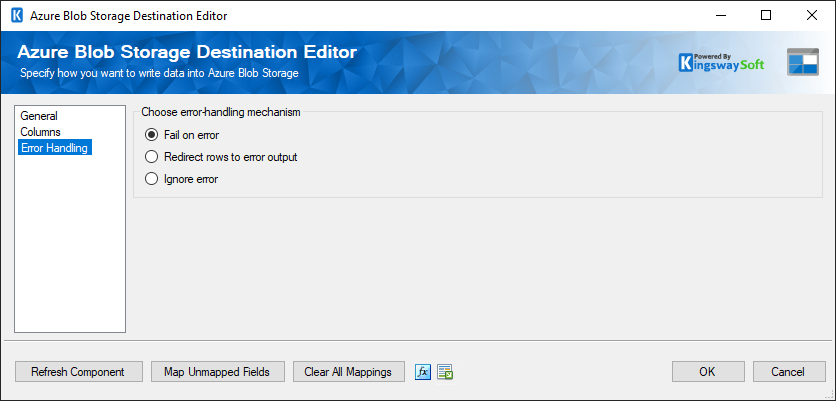Maximize the editor window
Image resolution: width=836 pixels, height=401 pixels.
[x=766, y=15]
